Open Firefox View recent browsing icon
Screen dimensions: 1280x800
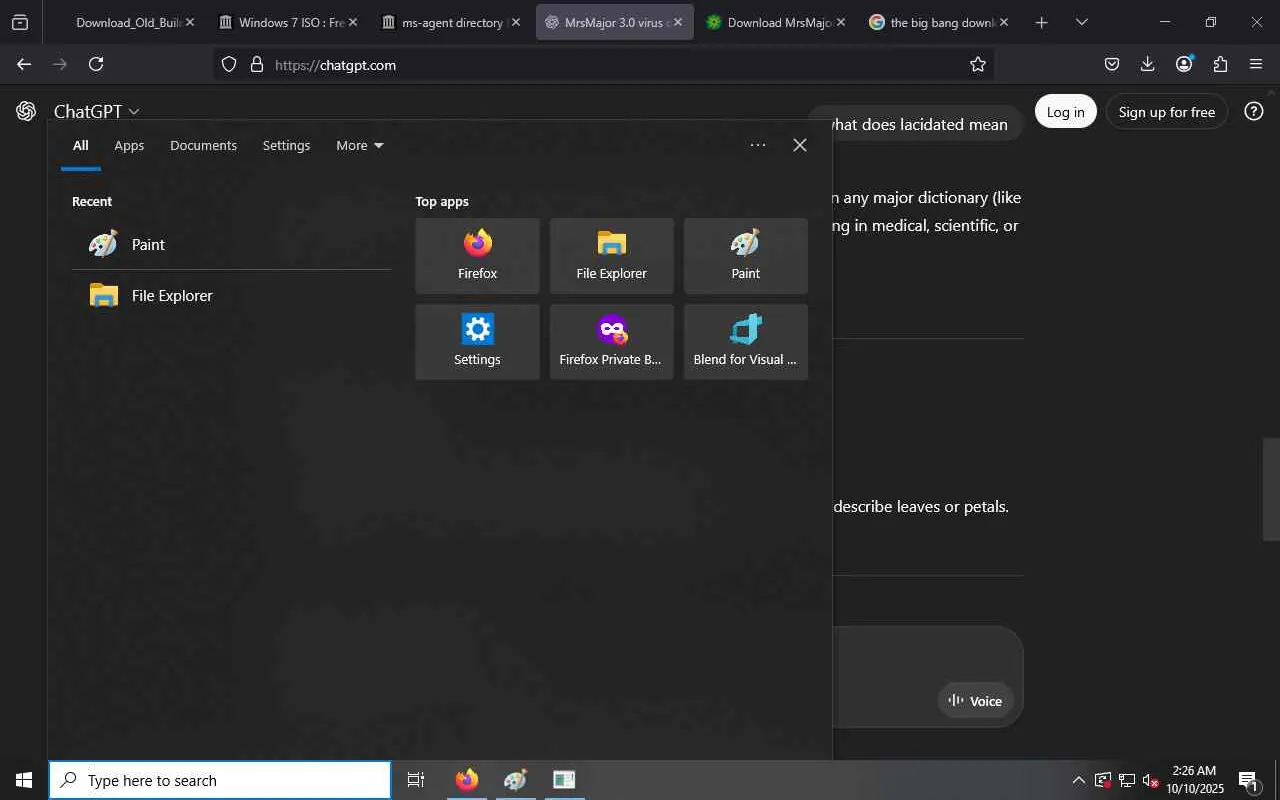coord(20,22)
